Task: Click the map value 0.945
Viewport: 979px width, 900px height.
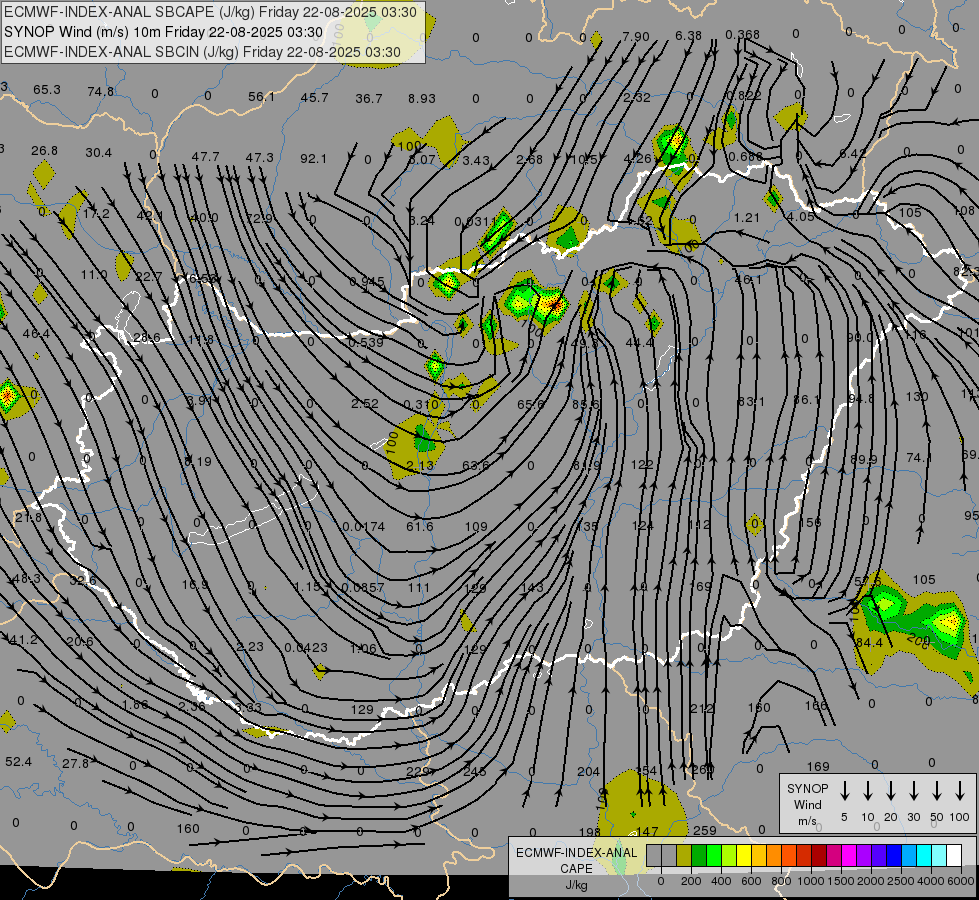Action: pos(367,282)
